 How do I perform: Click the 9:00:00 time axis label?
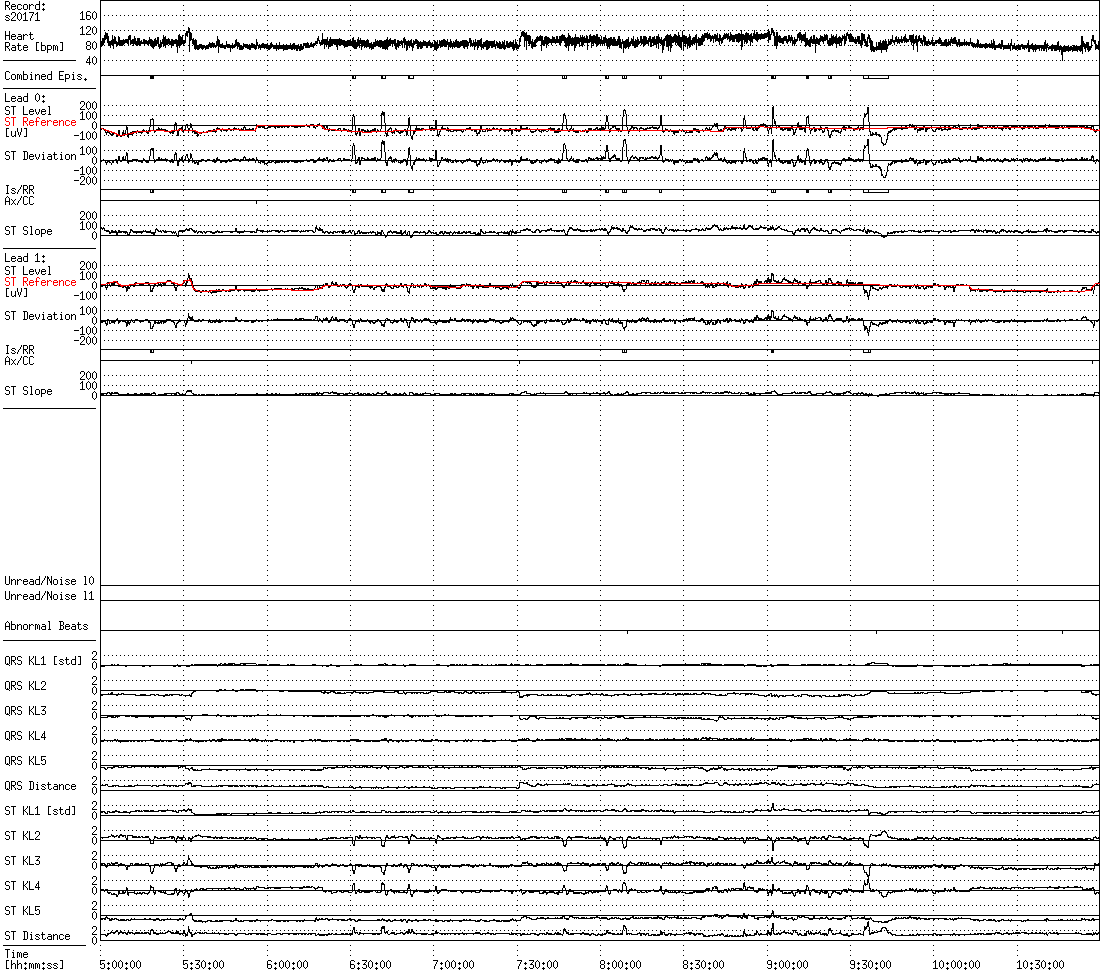(x=787, y=964)
